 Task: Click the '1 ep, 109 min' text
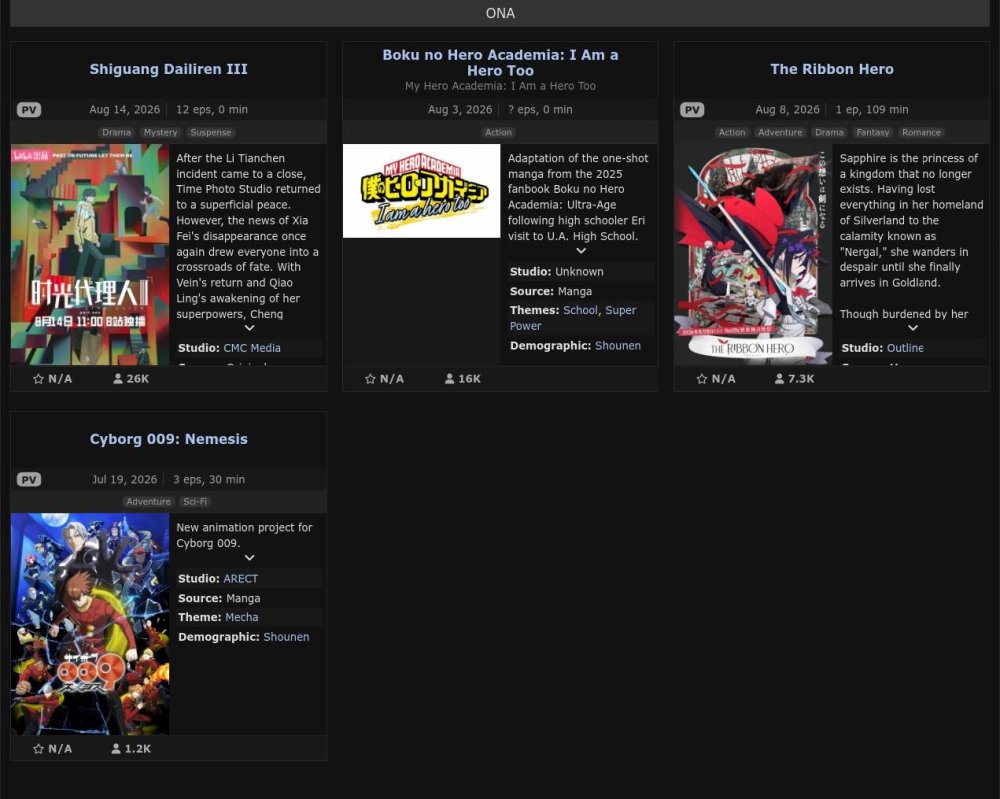872,110
